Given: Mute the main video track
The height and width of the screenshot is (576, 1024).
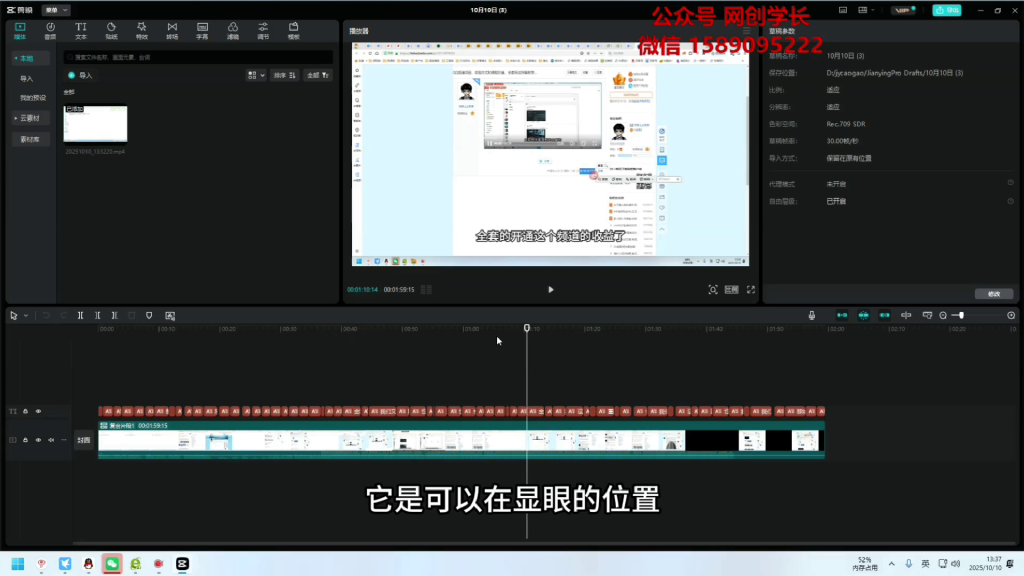Looking at the screenshot, I should pos(51,440).
